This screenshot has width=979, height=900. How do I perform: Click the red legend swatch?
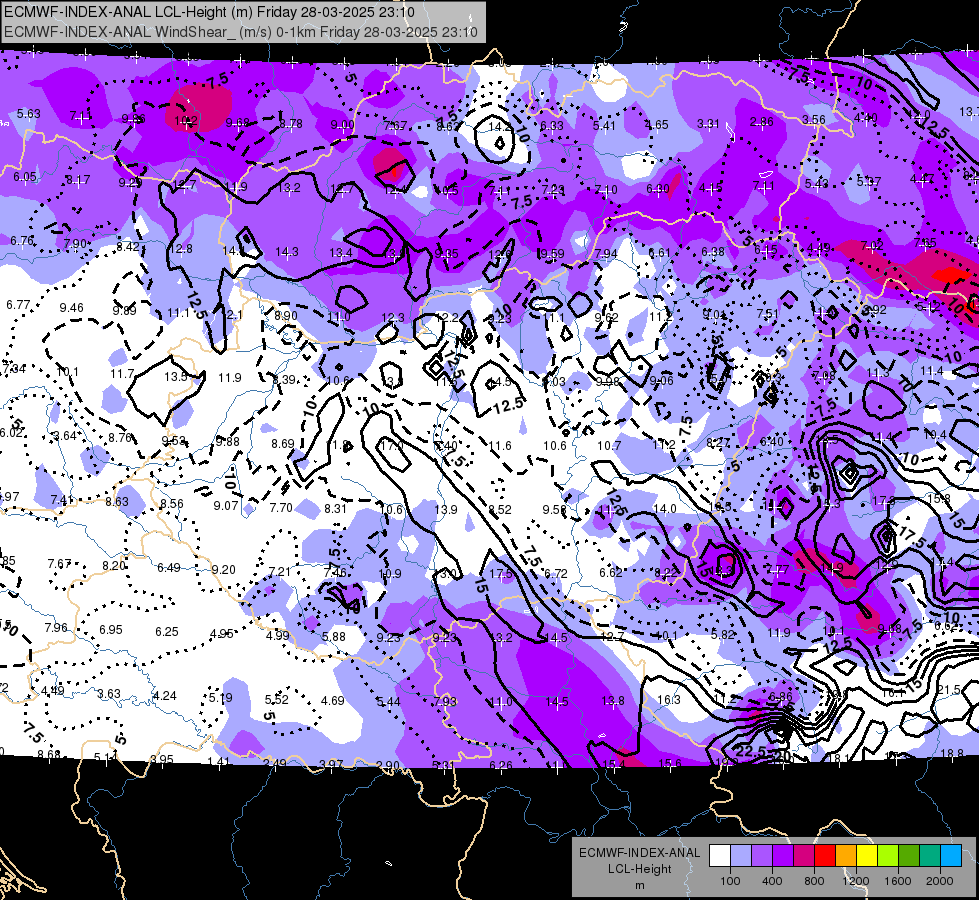pyautogui.click(x=825, y=856)
